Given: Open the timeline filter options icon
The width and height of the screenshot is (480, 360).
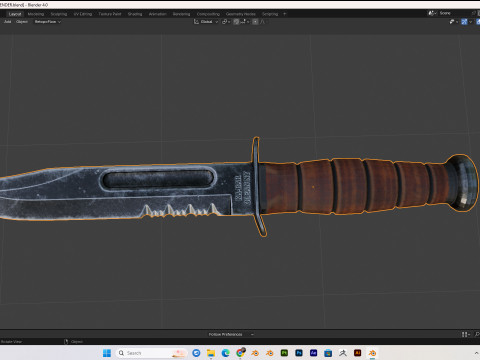Looking at the screenshot, I should click(466, 334).
